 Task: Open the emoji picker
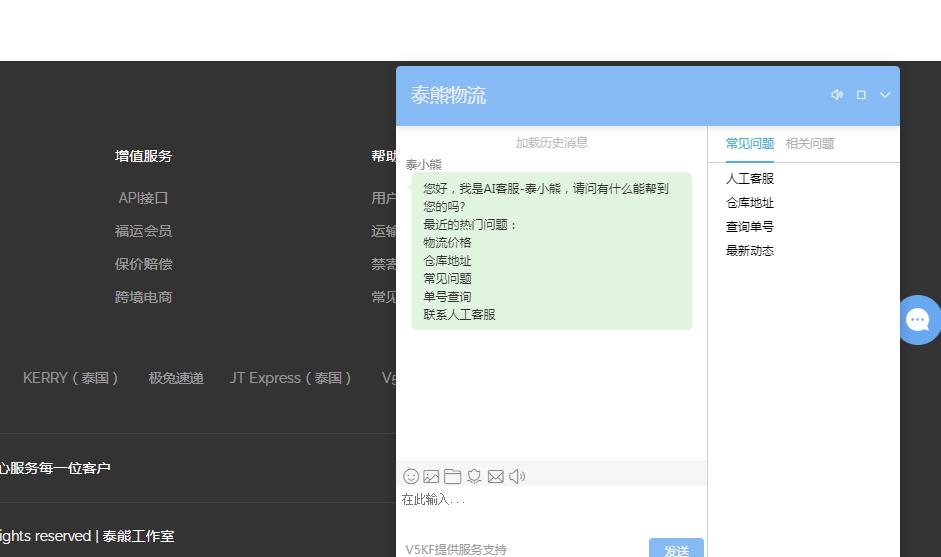411,477
